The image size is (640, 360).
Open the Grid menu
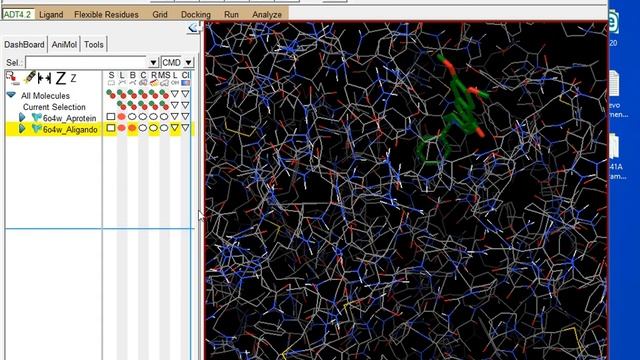point(160,14)
